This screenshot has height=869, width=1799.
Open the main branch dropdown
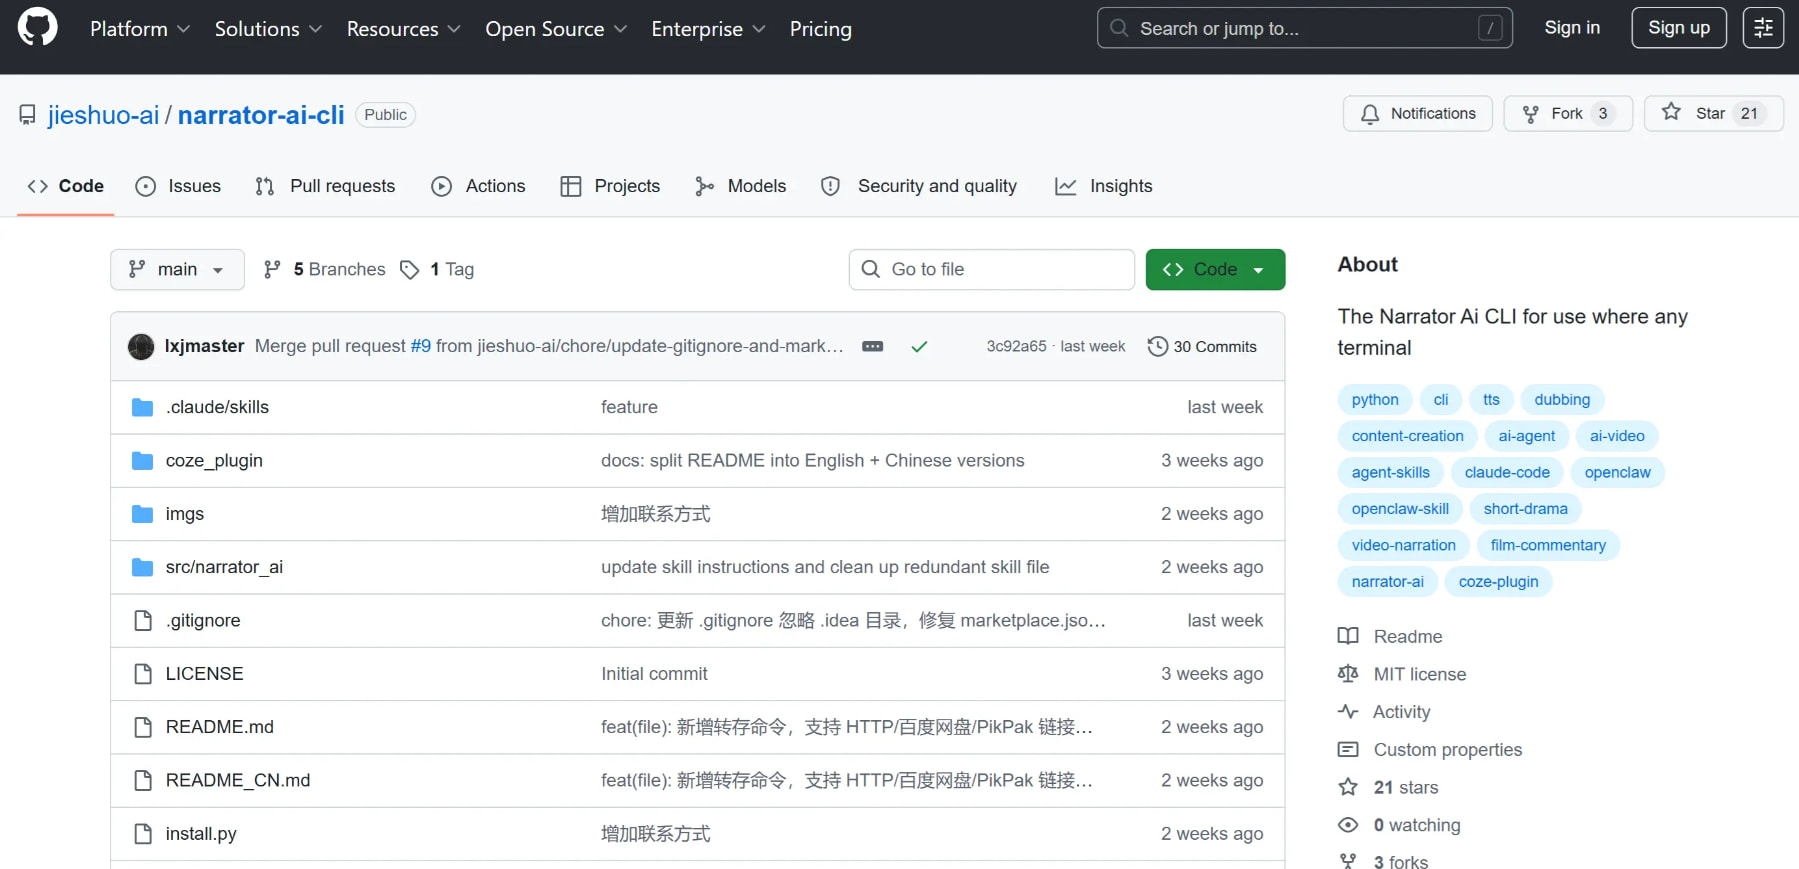[x=177, y=269]
